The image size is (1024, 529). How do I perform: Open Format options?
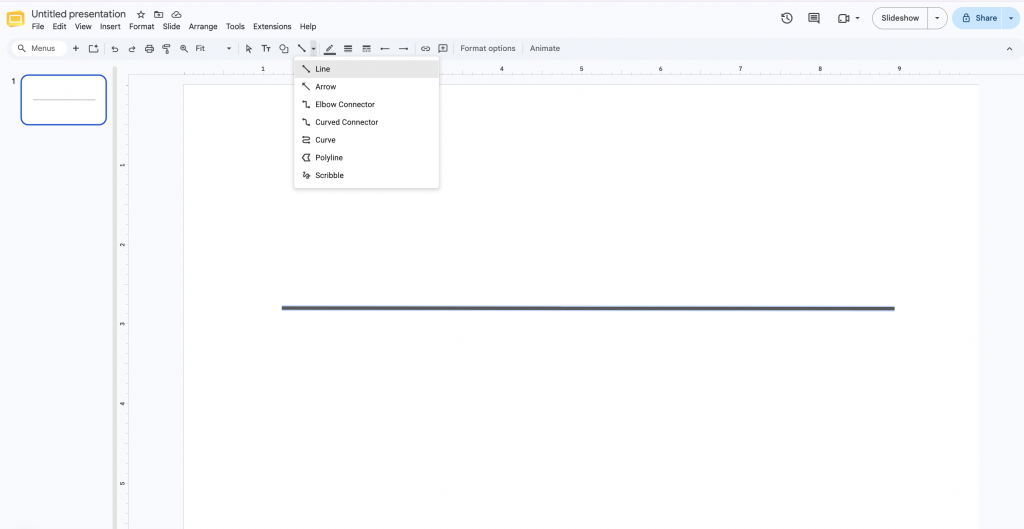tap(488, 48)
